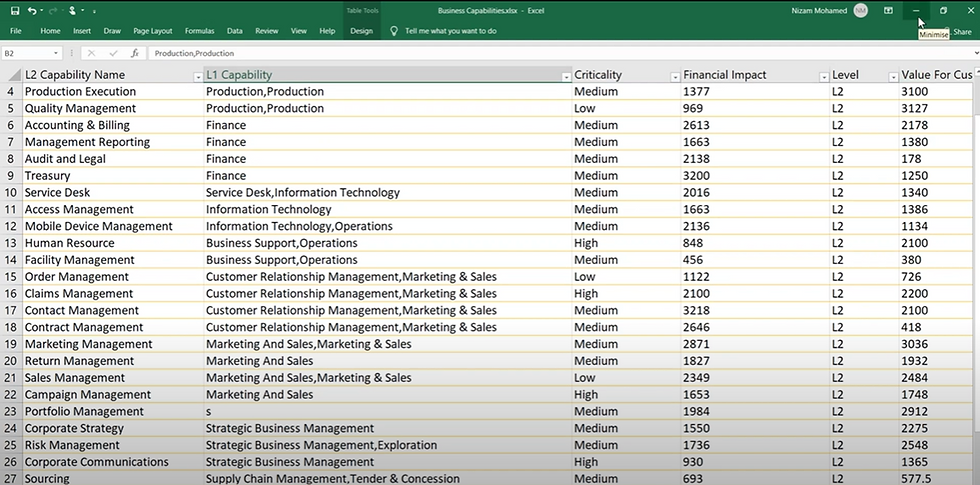The image size is (980, 485).
Task: Click the Name Box showing B2
Action: tap(25, 54)
